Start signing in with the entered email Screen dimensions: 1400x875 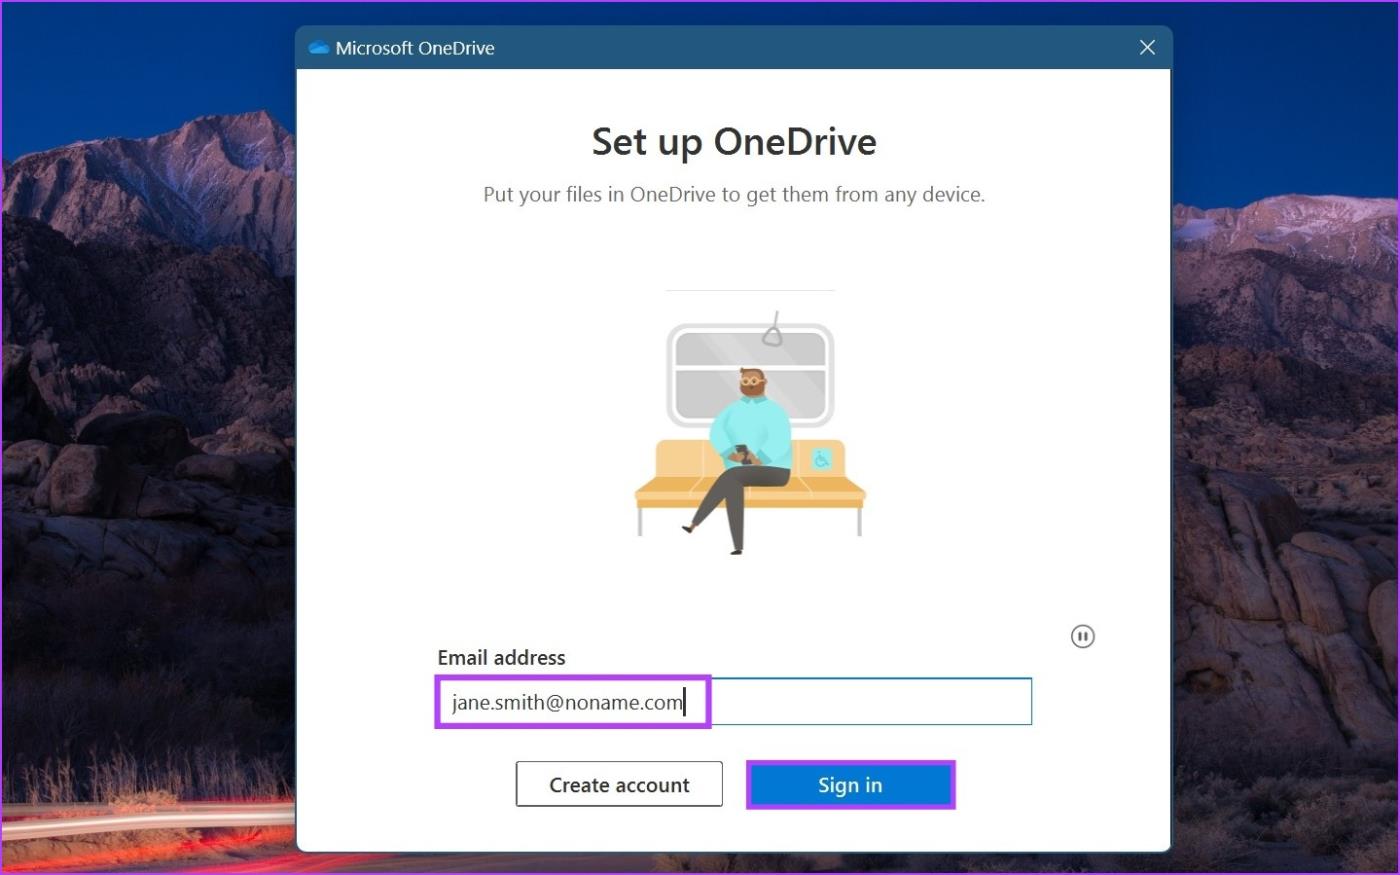pos(850,784)
